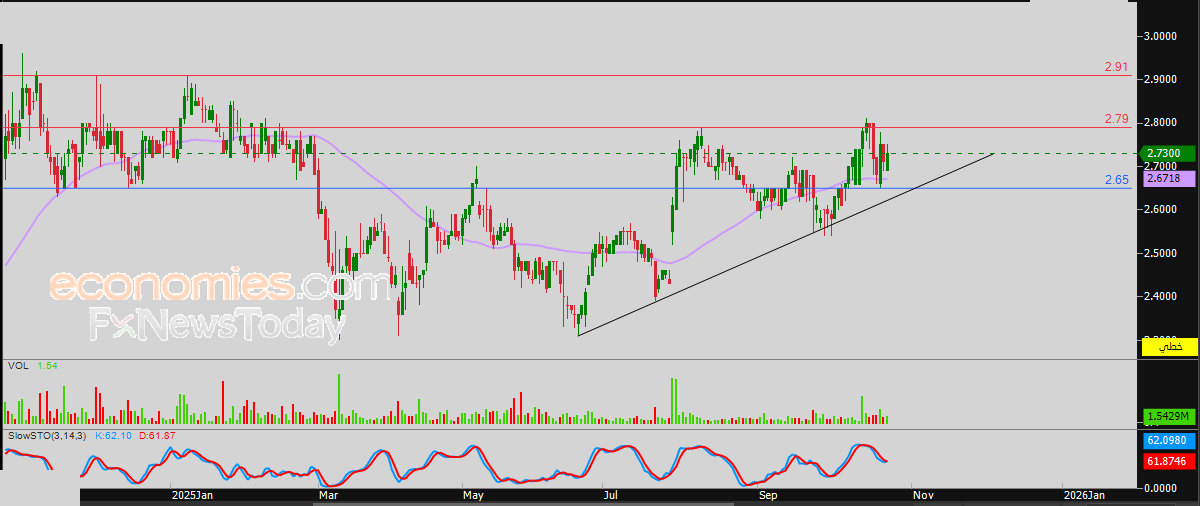Click the 0.0000 label on the stochastic axis
Image resolution: width=1200 pixels, height=506 pixels.
coord(1162,487)
